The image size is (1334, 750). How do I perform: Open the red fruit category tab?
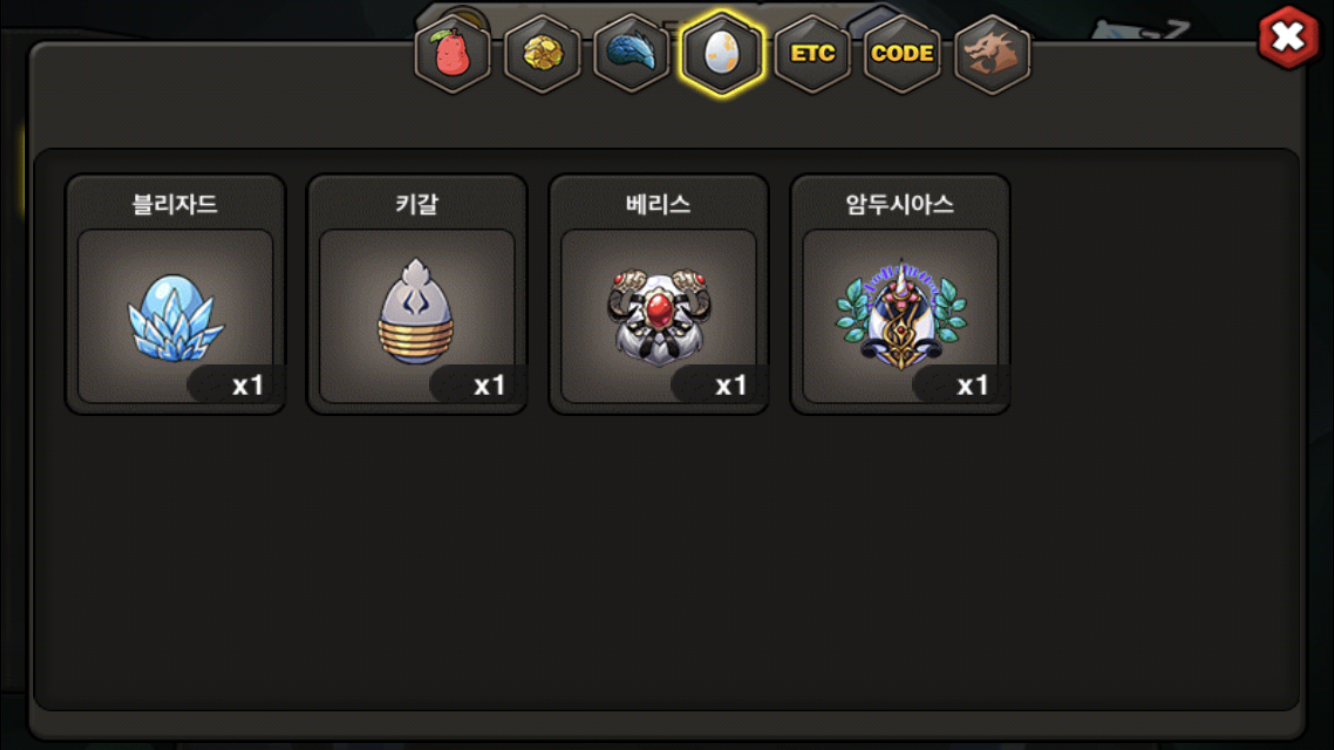click(x=453, y=53)
